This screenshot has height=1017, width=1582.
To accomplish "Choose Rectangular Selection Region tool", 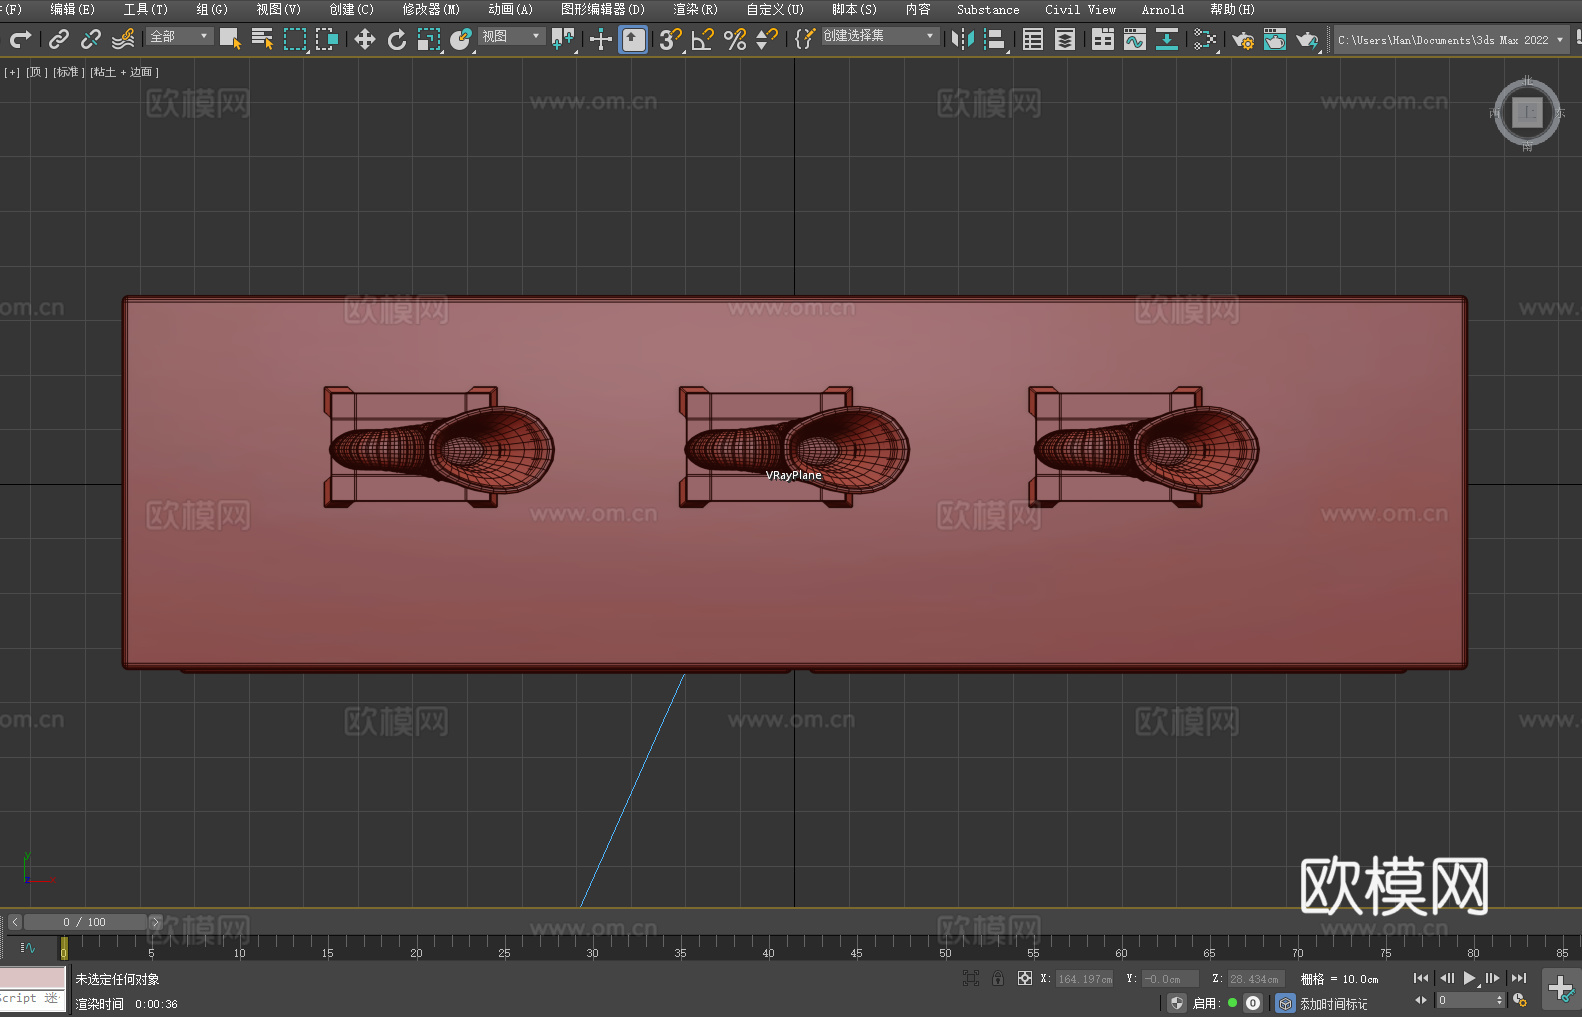I will (295, 39).
